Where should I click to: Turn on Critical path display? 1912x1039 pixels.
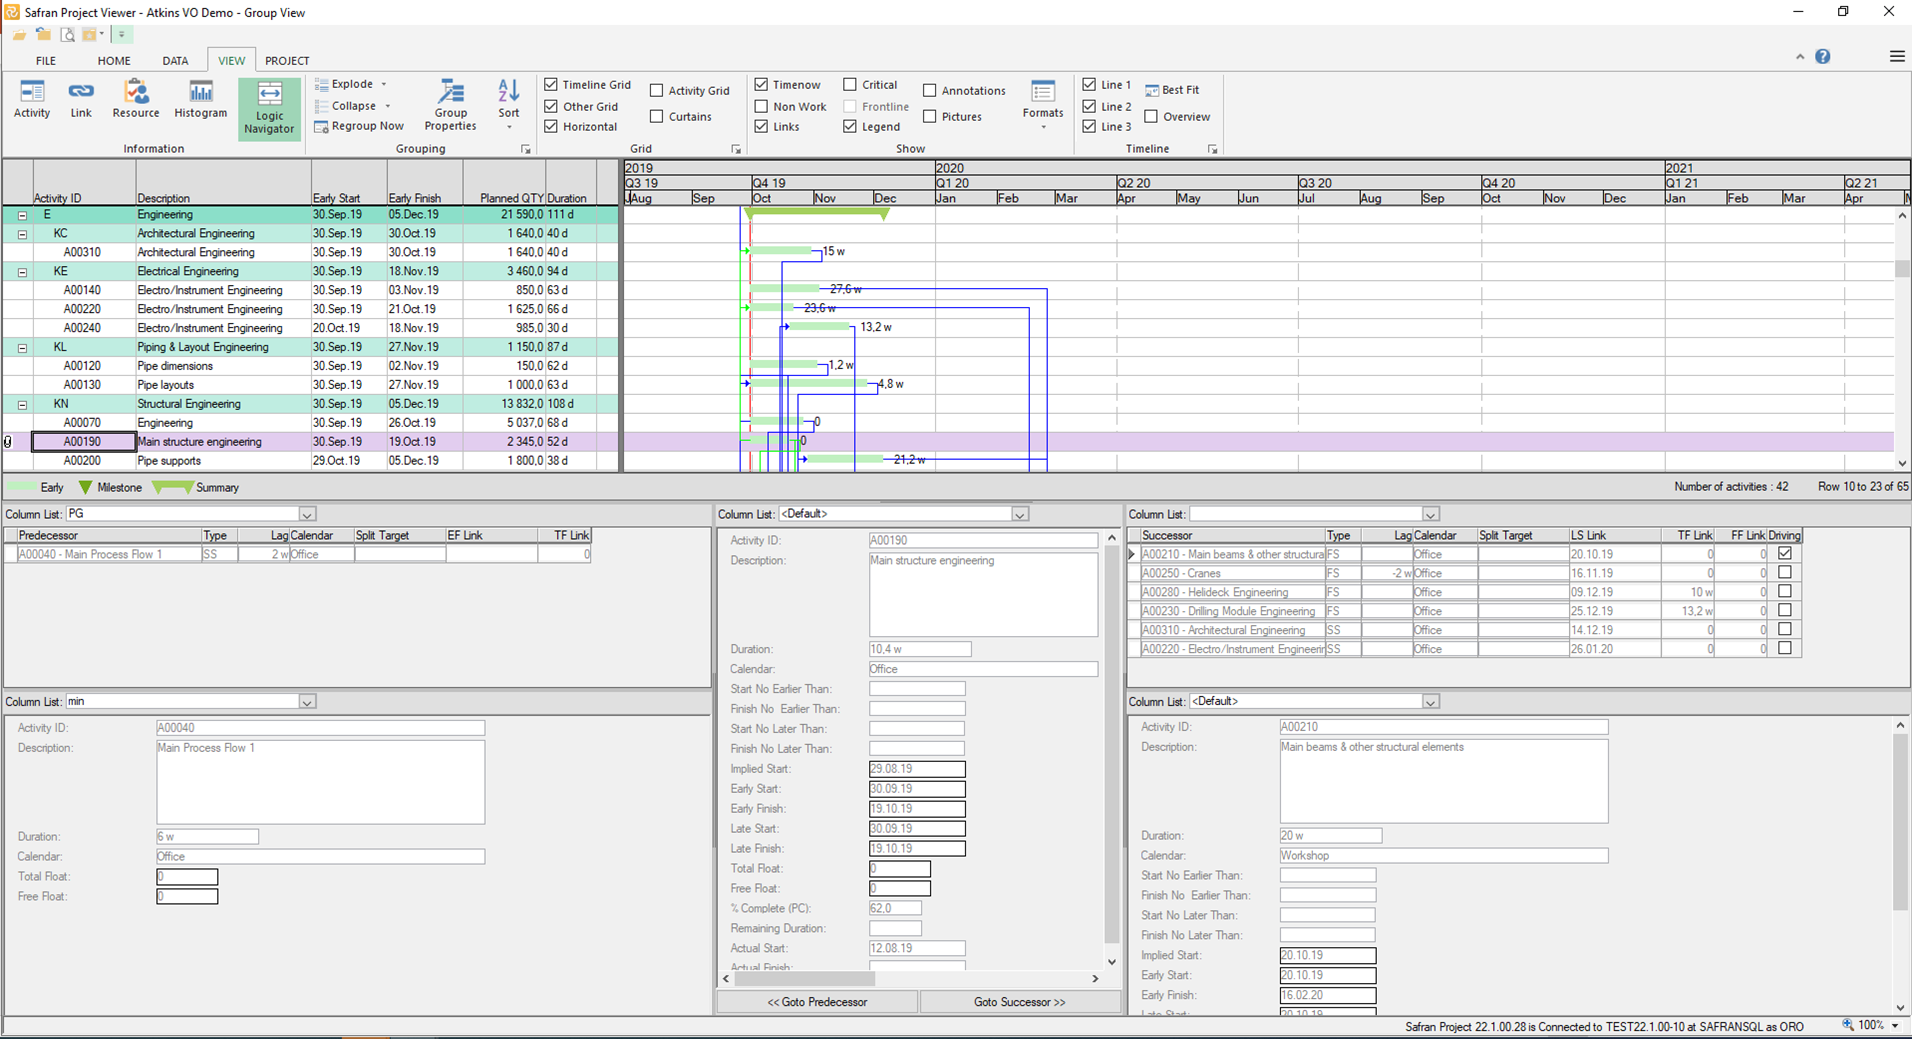[x=850, y=85]
